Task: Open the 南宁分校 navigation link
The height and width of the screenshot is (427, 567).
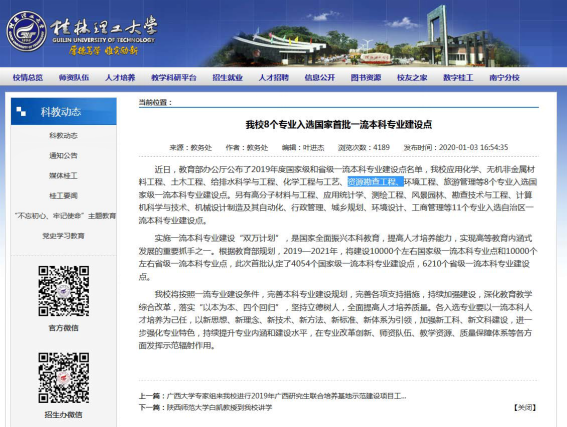Action: (x=504, y=77)
